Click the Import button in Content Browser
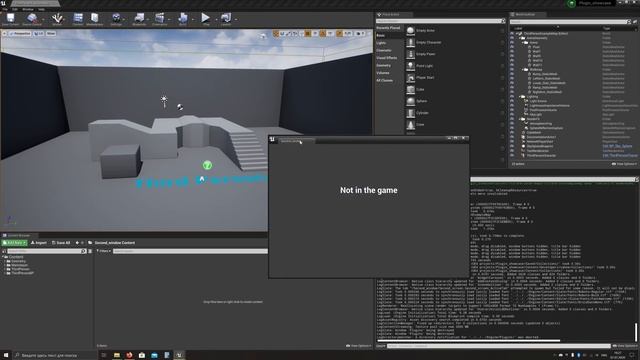The height and width of the screenshot is (360, 640). click(x=39, y=243)
